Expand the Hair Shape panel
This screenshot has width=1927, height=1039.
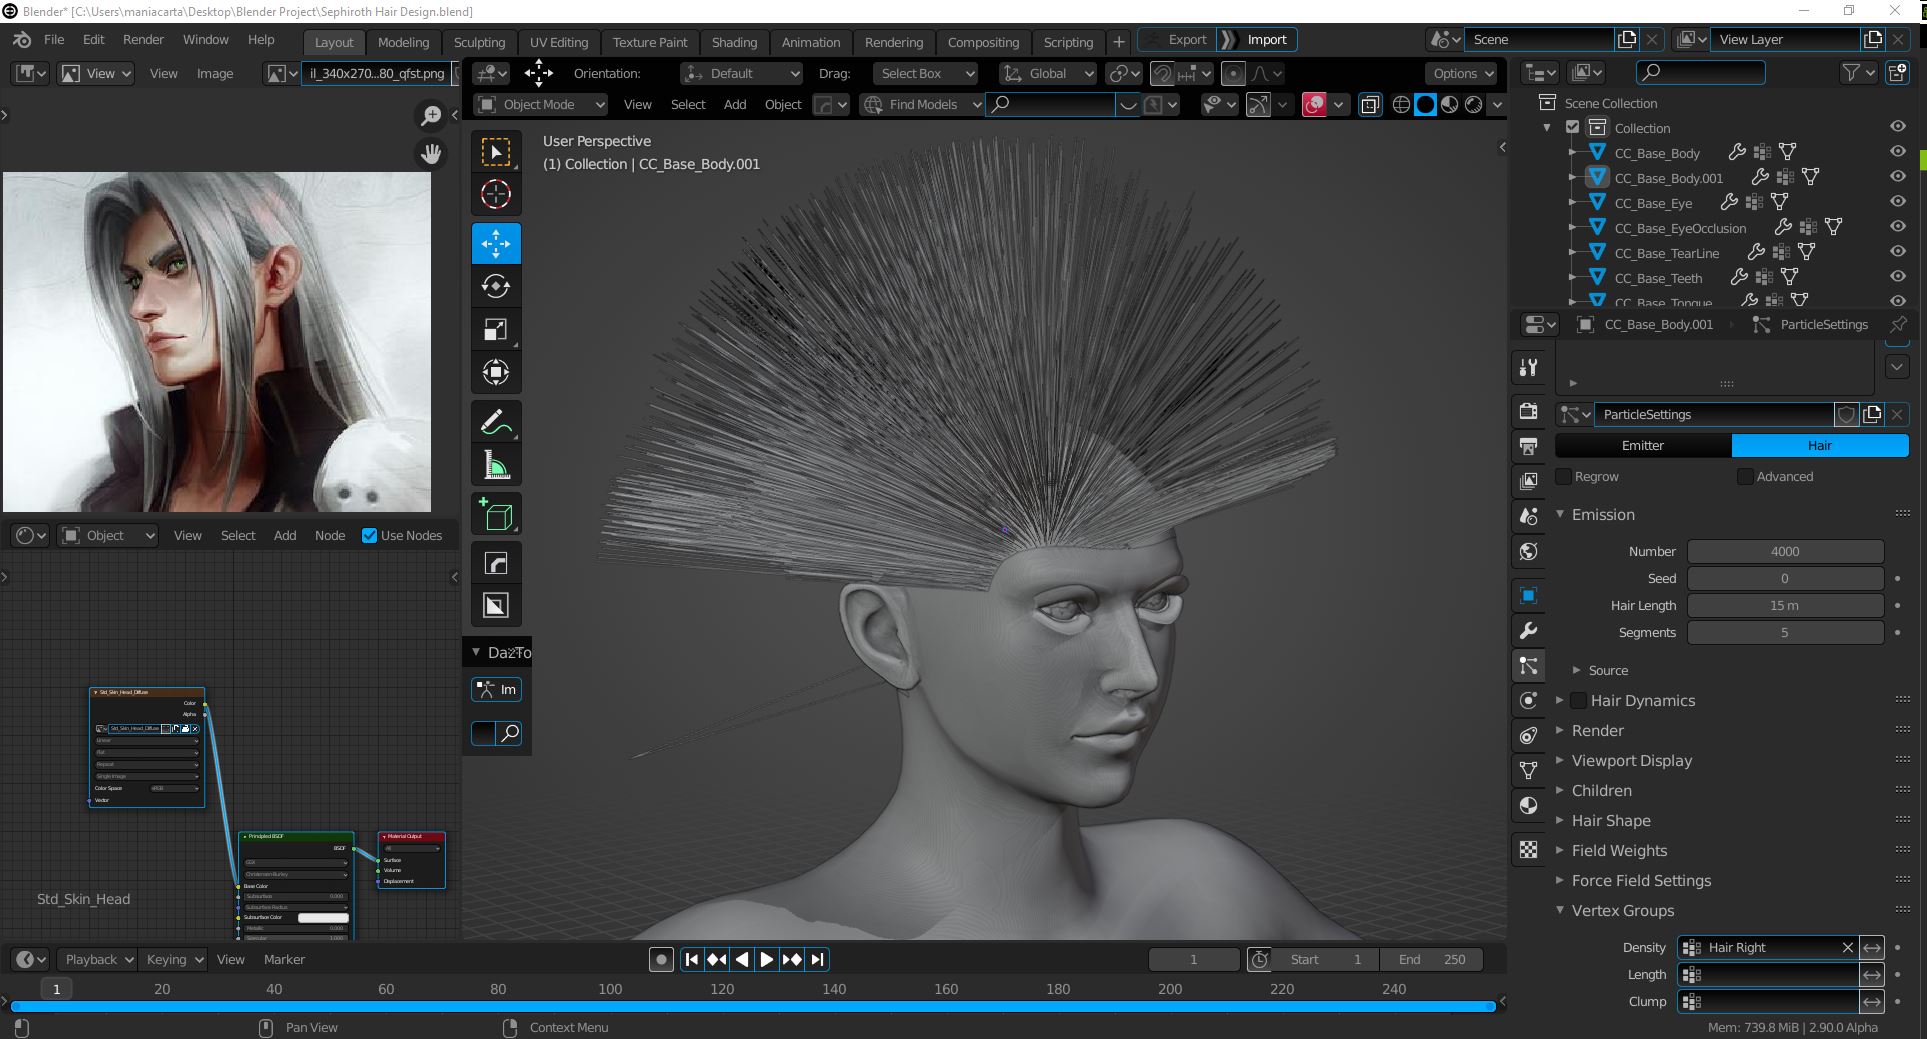1610,820
